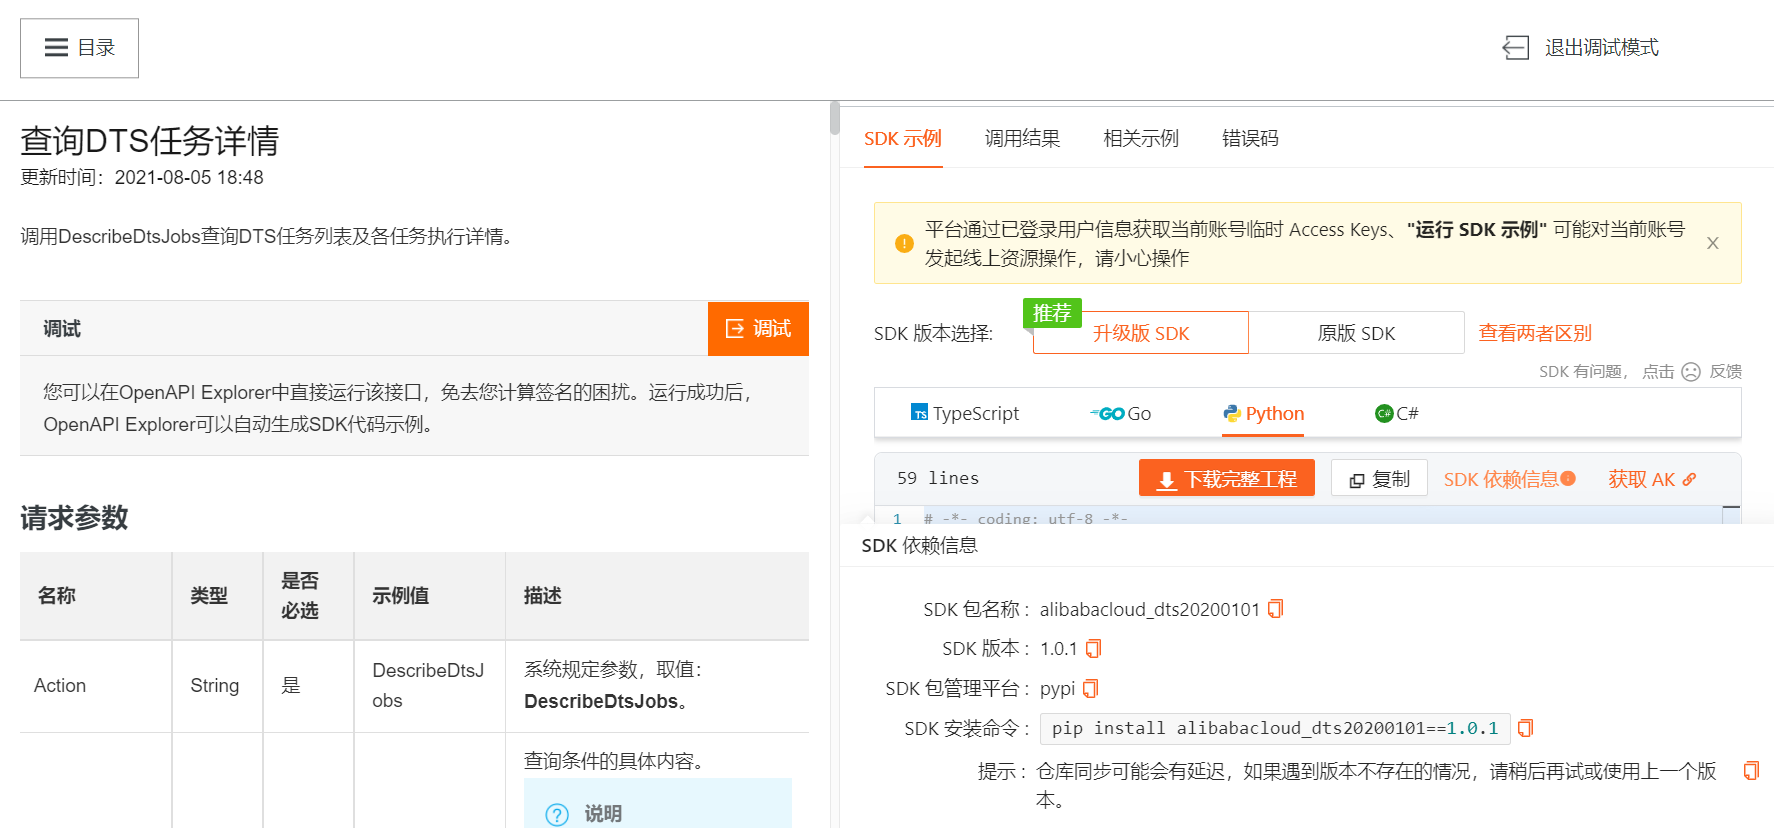1774x828 pixels.
Task: Copy the pypi package platform value
Action: [1090, 689]
